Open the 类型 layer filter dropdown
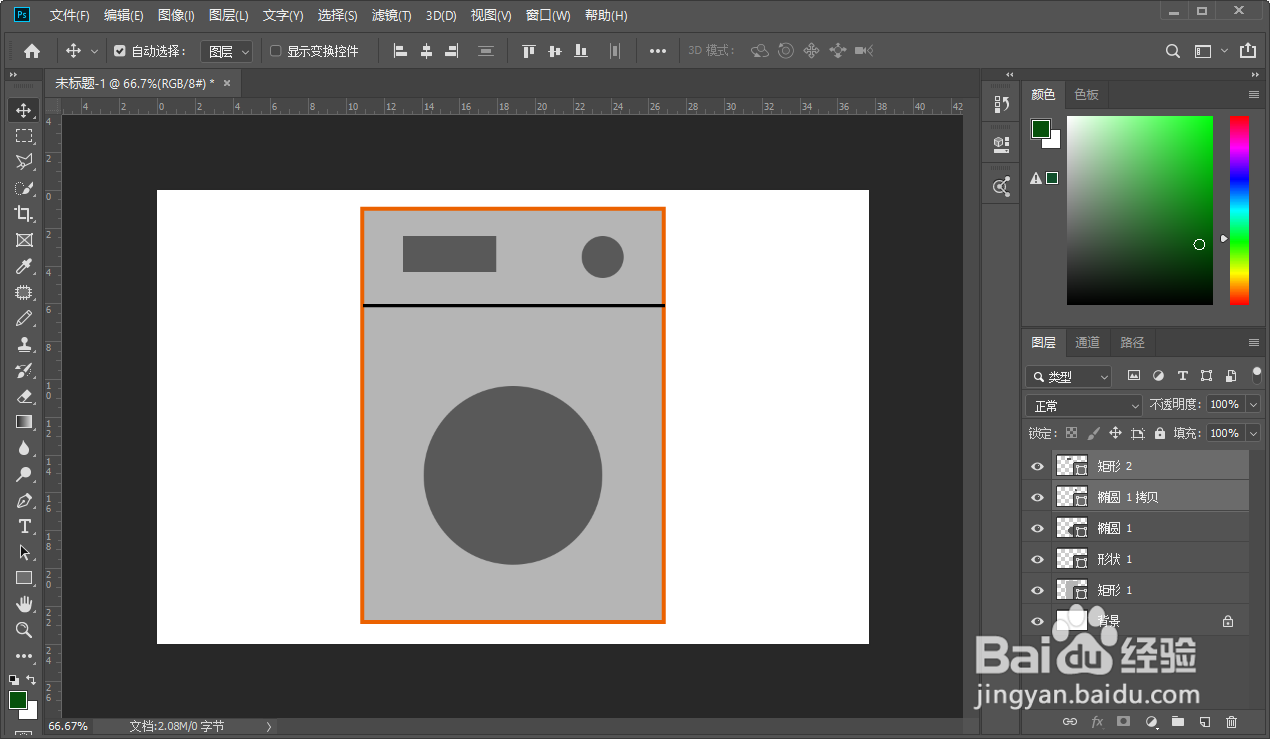 (x=1069, y=376)
